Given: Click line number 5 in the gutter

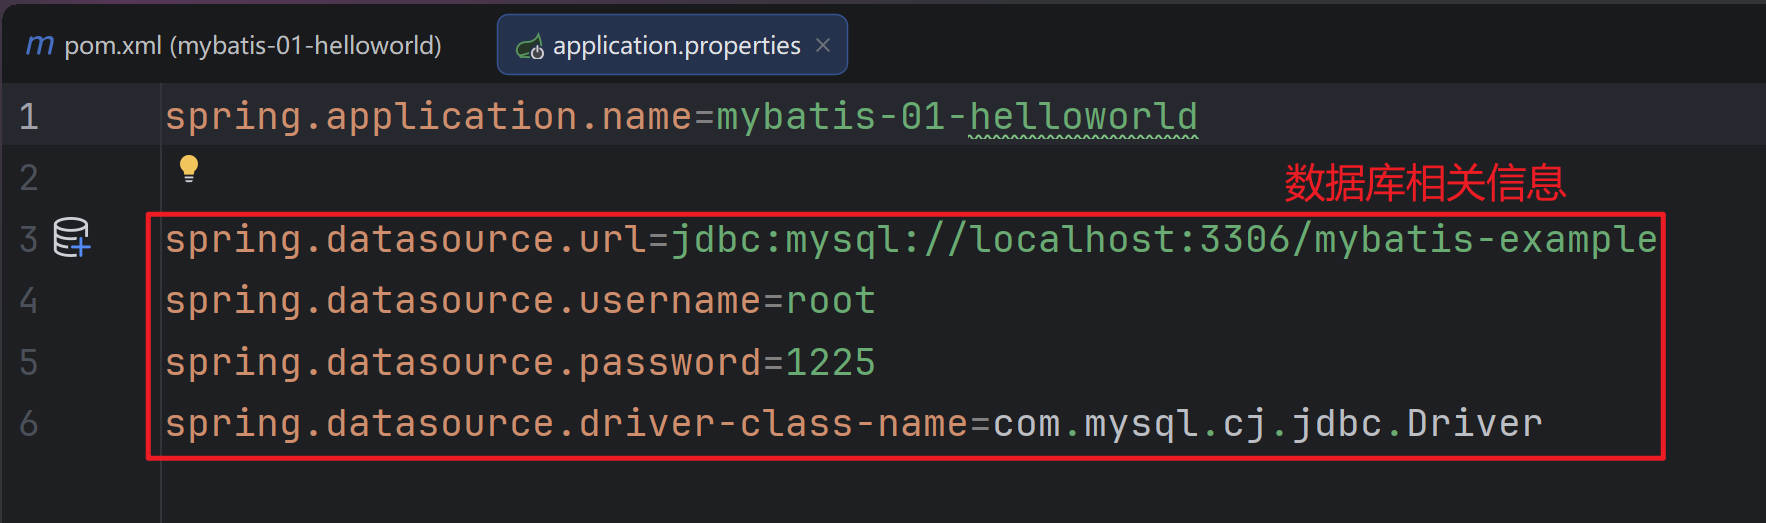Looking at the screenshot, I should [29, 362].
